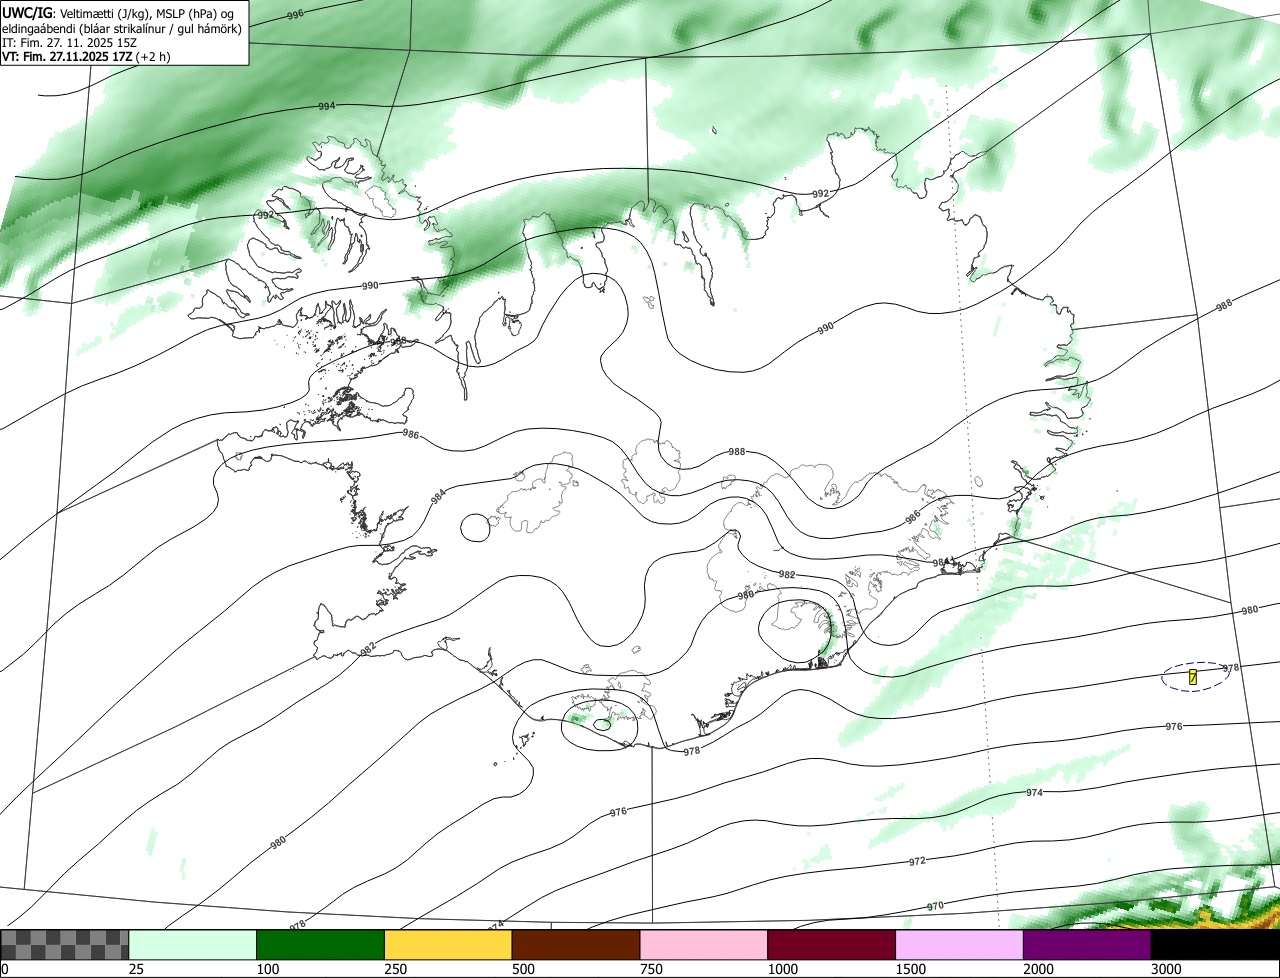
Task: Click the 'VT: Fim. 27.11.2025 17Z (+2 h)' line
Action: coord(86,57)
